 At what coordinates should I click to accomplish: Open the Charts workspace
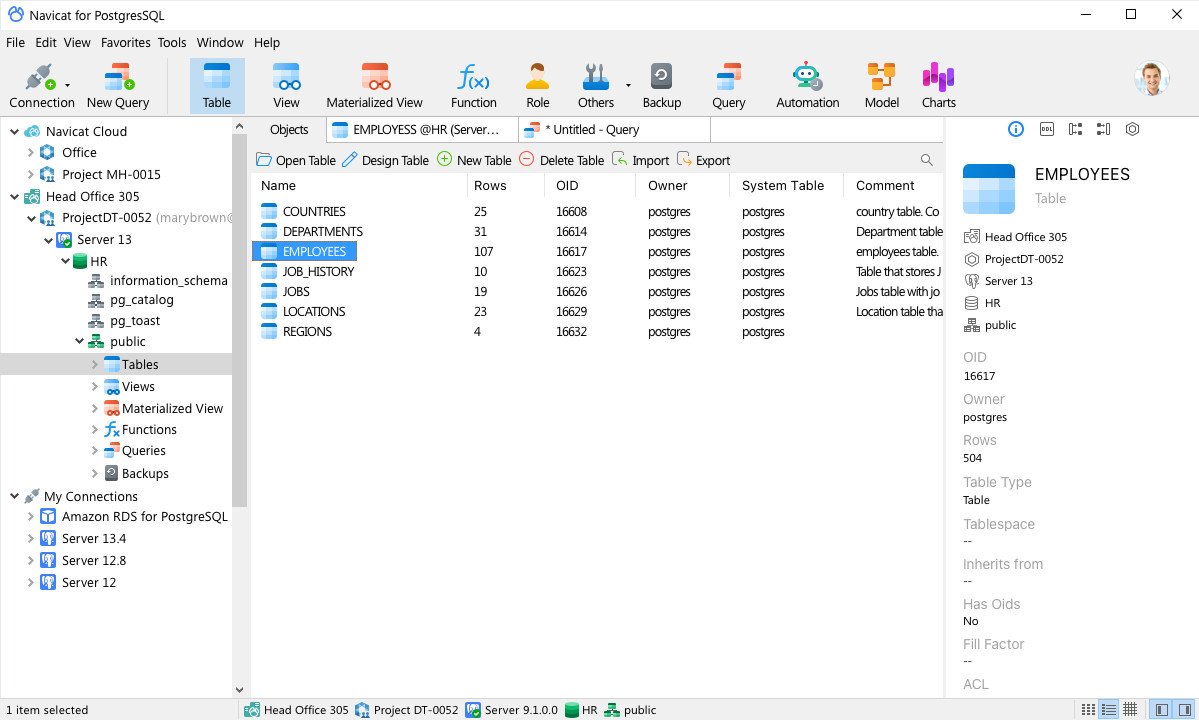(x=938, y=85)
